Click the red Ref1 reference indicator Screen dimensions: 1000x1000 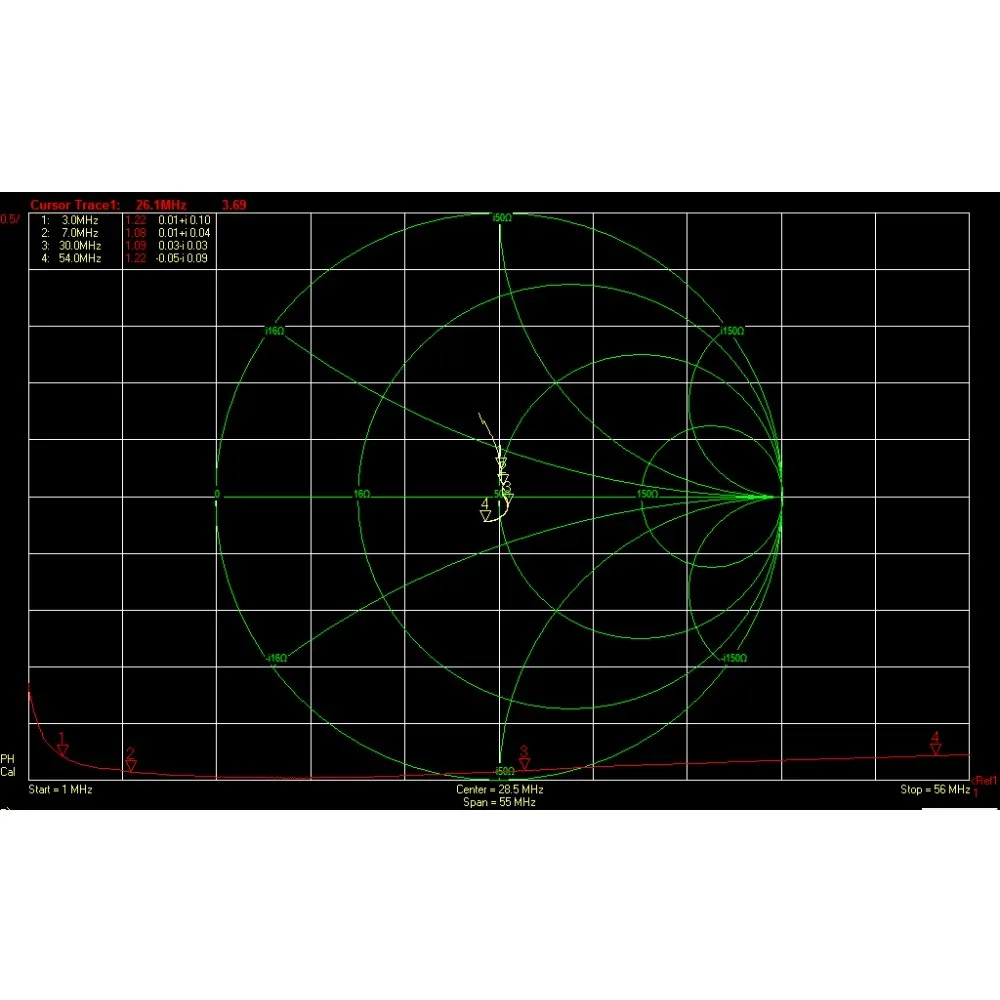[985, 781]
